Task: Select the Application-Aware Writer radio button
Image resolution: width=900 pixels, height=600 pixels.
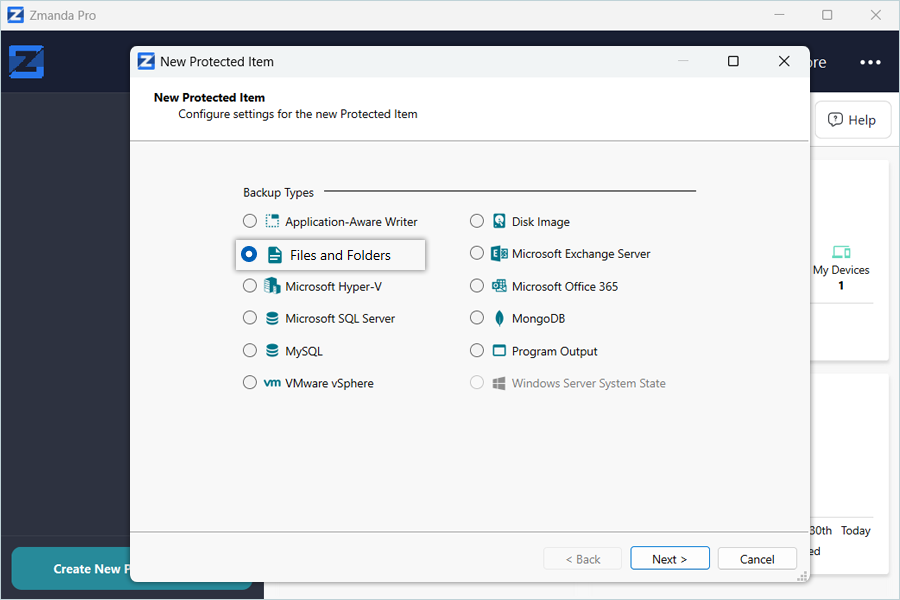Action: pyautogui.click(x=250, y=222)
